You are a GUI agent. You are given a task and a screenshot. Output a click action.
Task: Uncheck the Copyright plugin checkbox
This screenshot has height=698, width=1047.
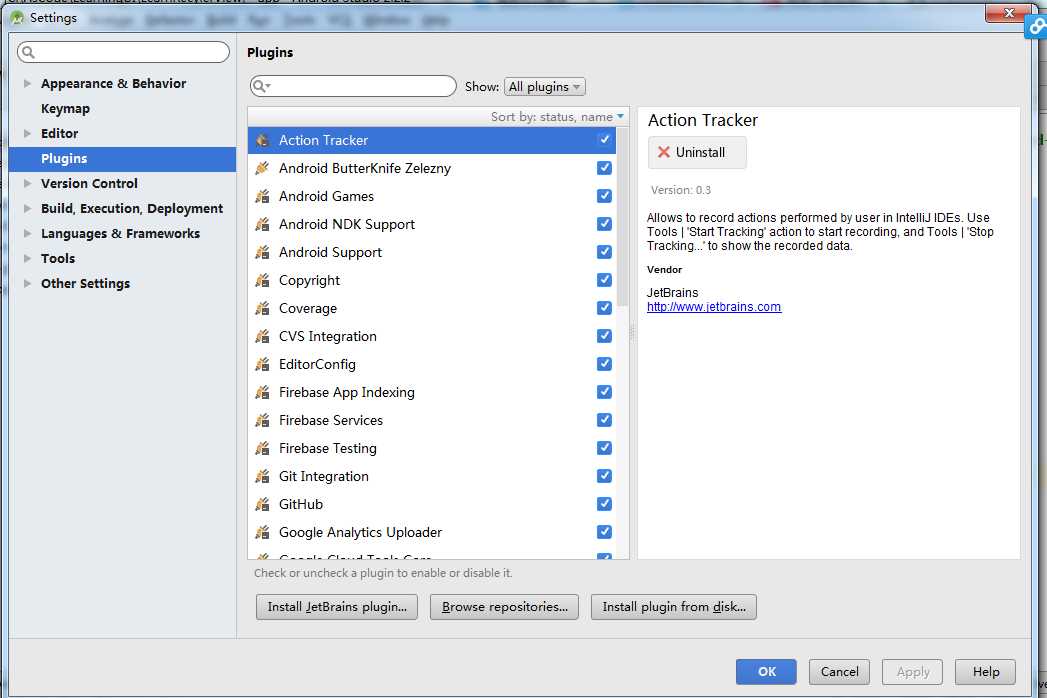[x=604, y=280]
